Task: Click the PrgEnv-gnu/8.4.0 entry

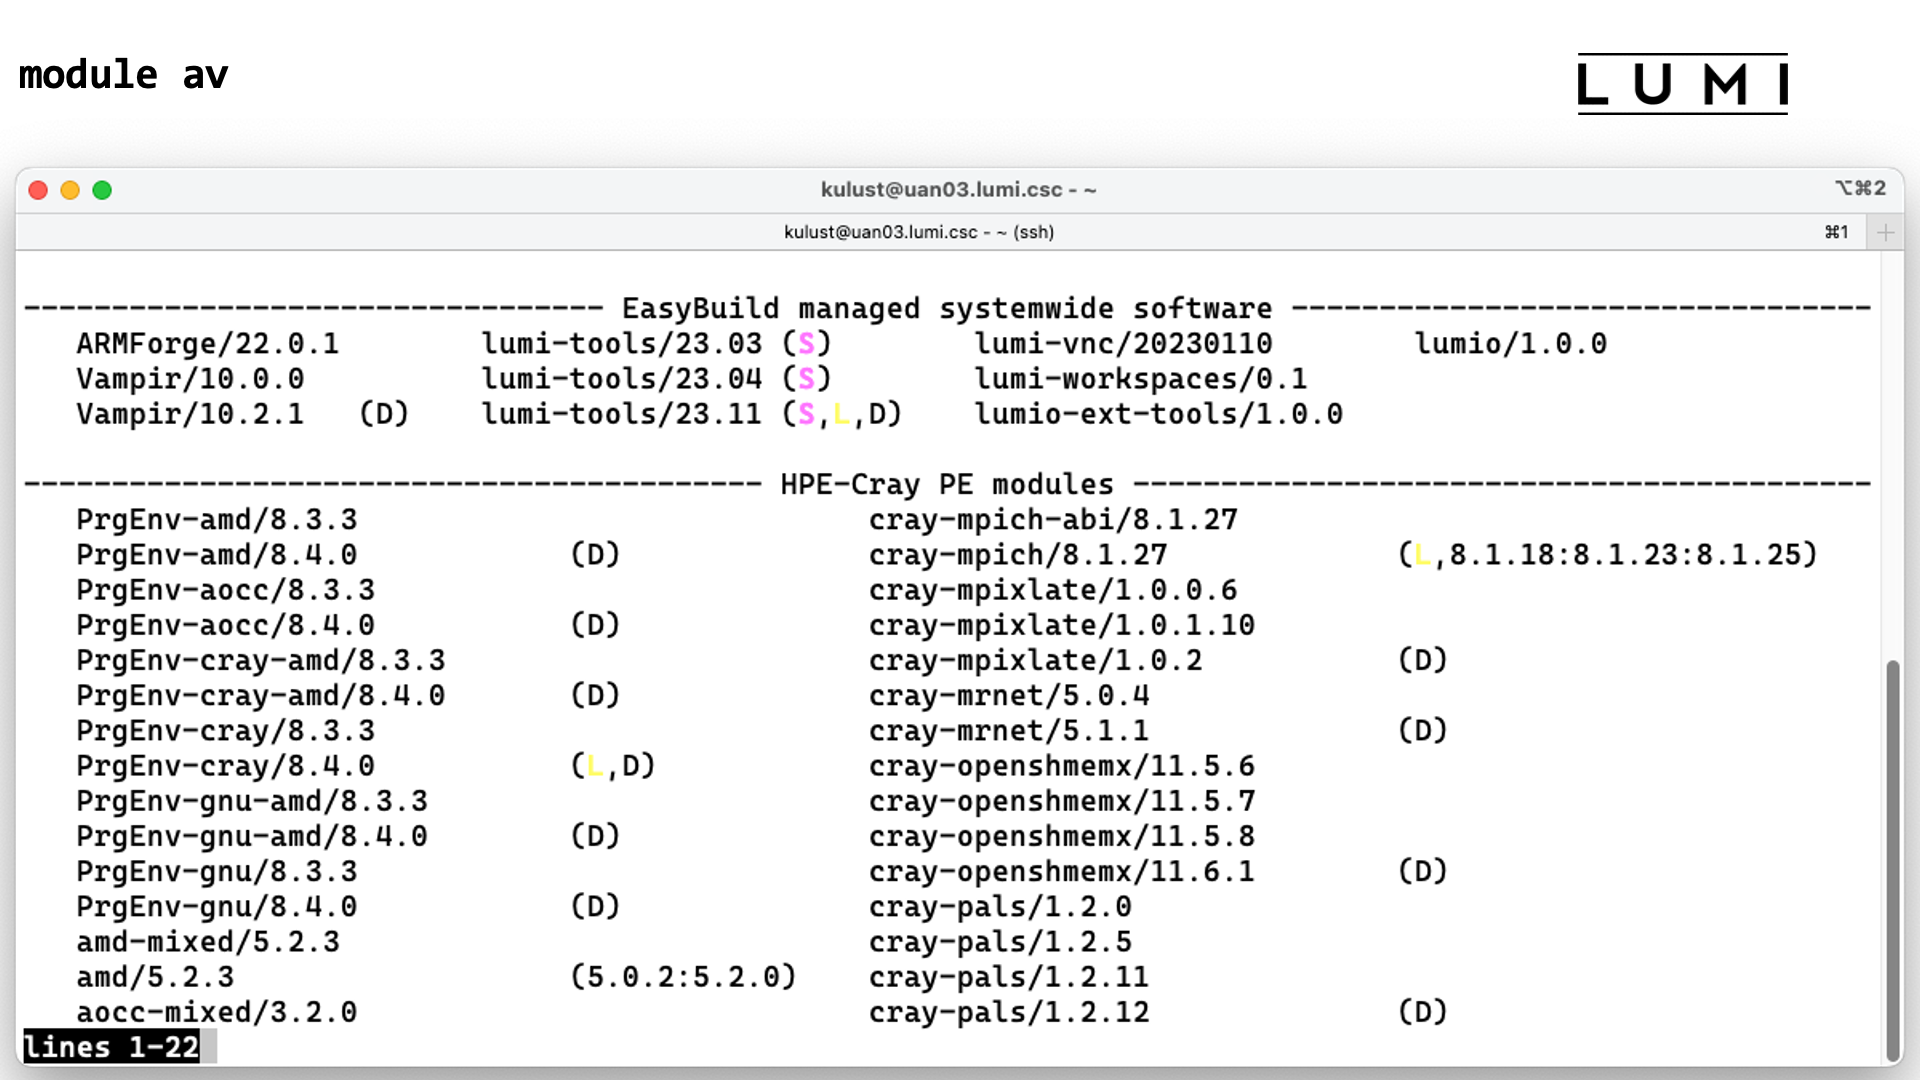Action: (217, 906)
